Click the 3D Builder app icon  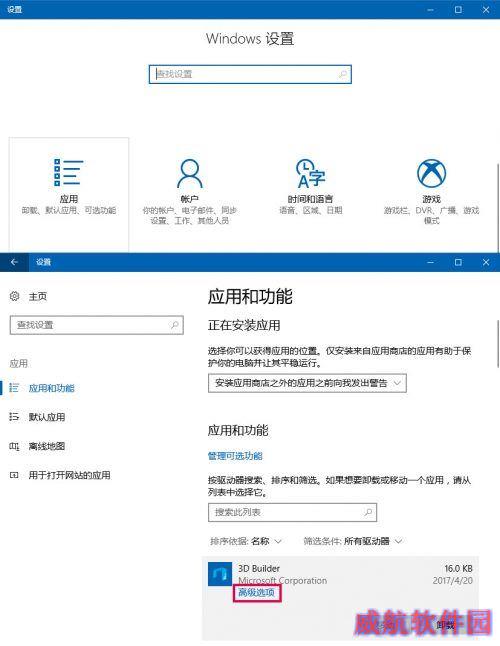click(220, 574)
